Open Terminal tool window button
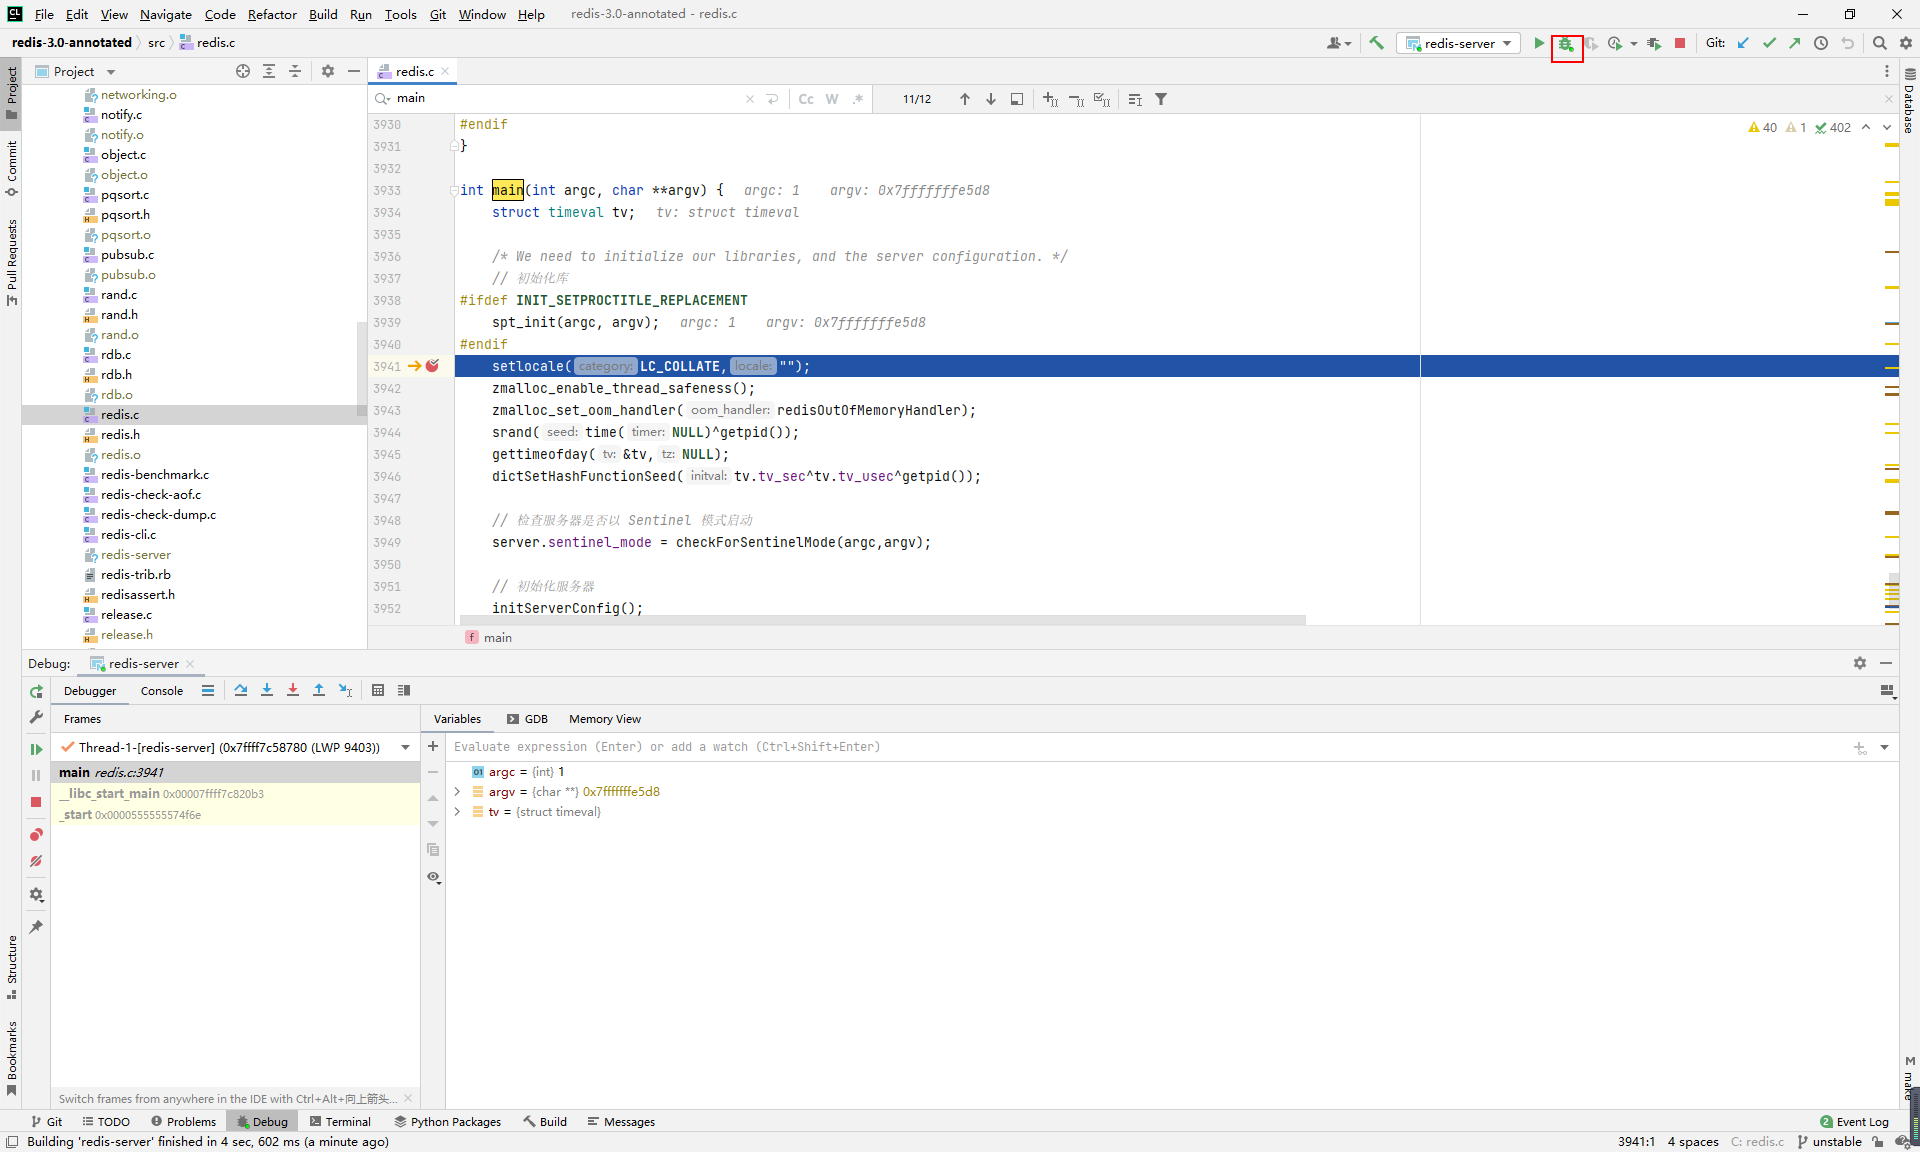The width and height of the screenshot is (1920, 1152). (340, 1122)
